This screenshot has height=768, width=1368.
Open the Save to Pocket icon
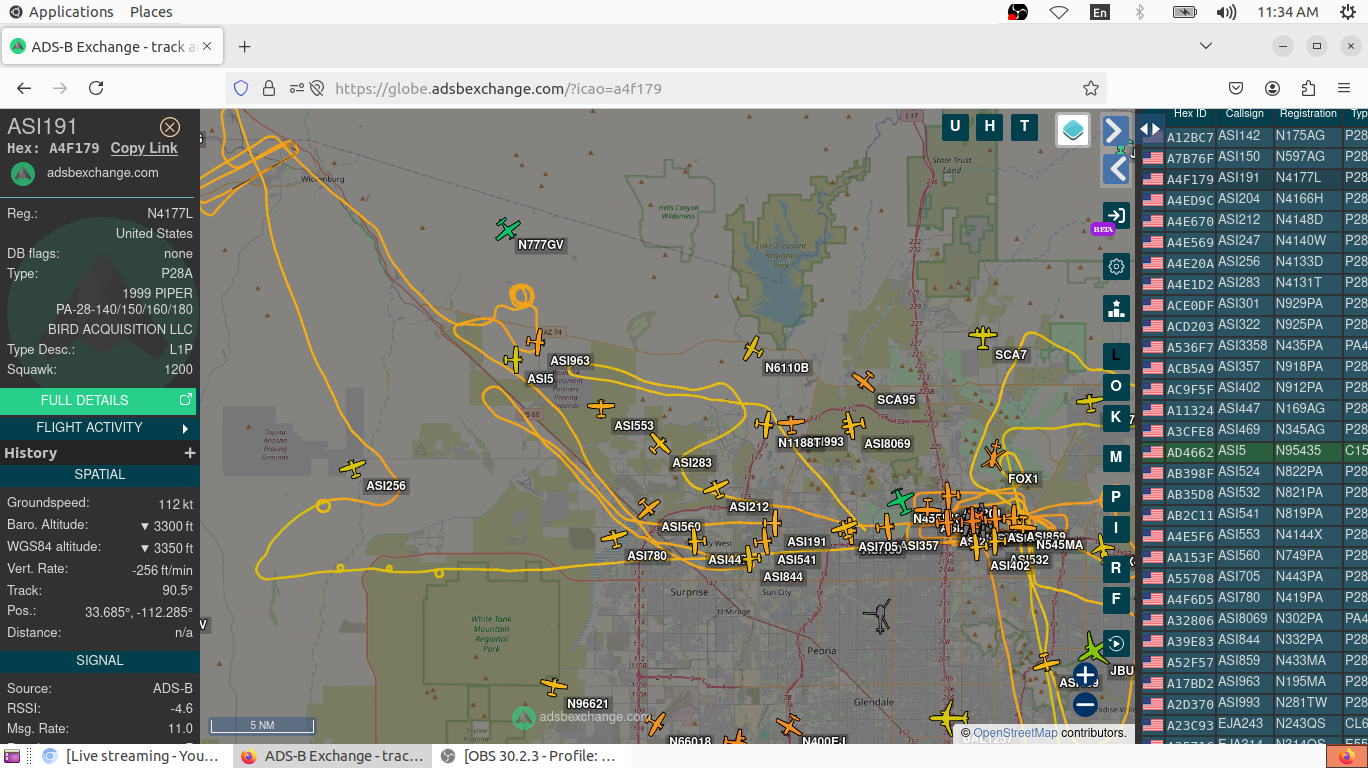[1236, 88]
